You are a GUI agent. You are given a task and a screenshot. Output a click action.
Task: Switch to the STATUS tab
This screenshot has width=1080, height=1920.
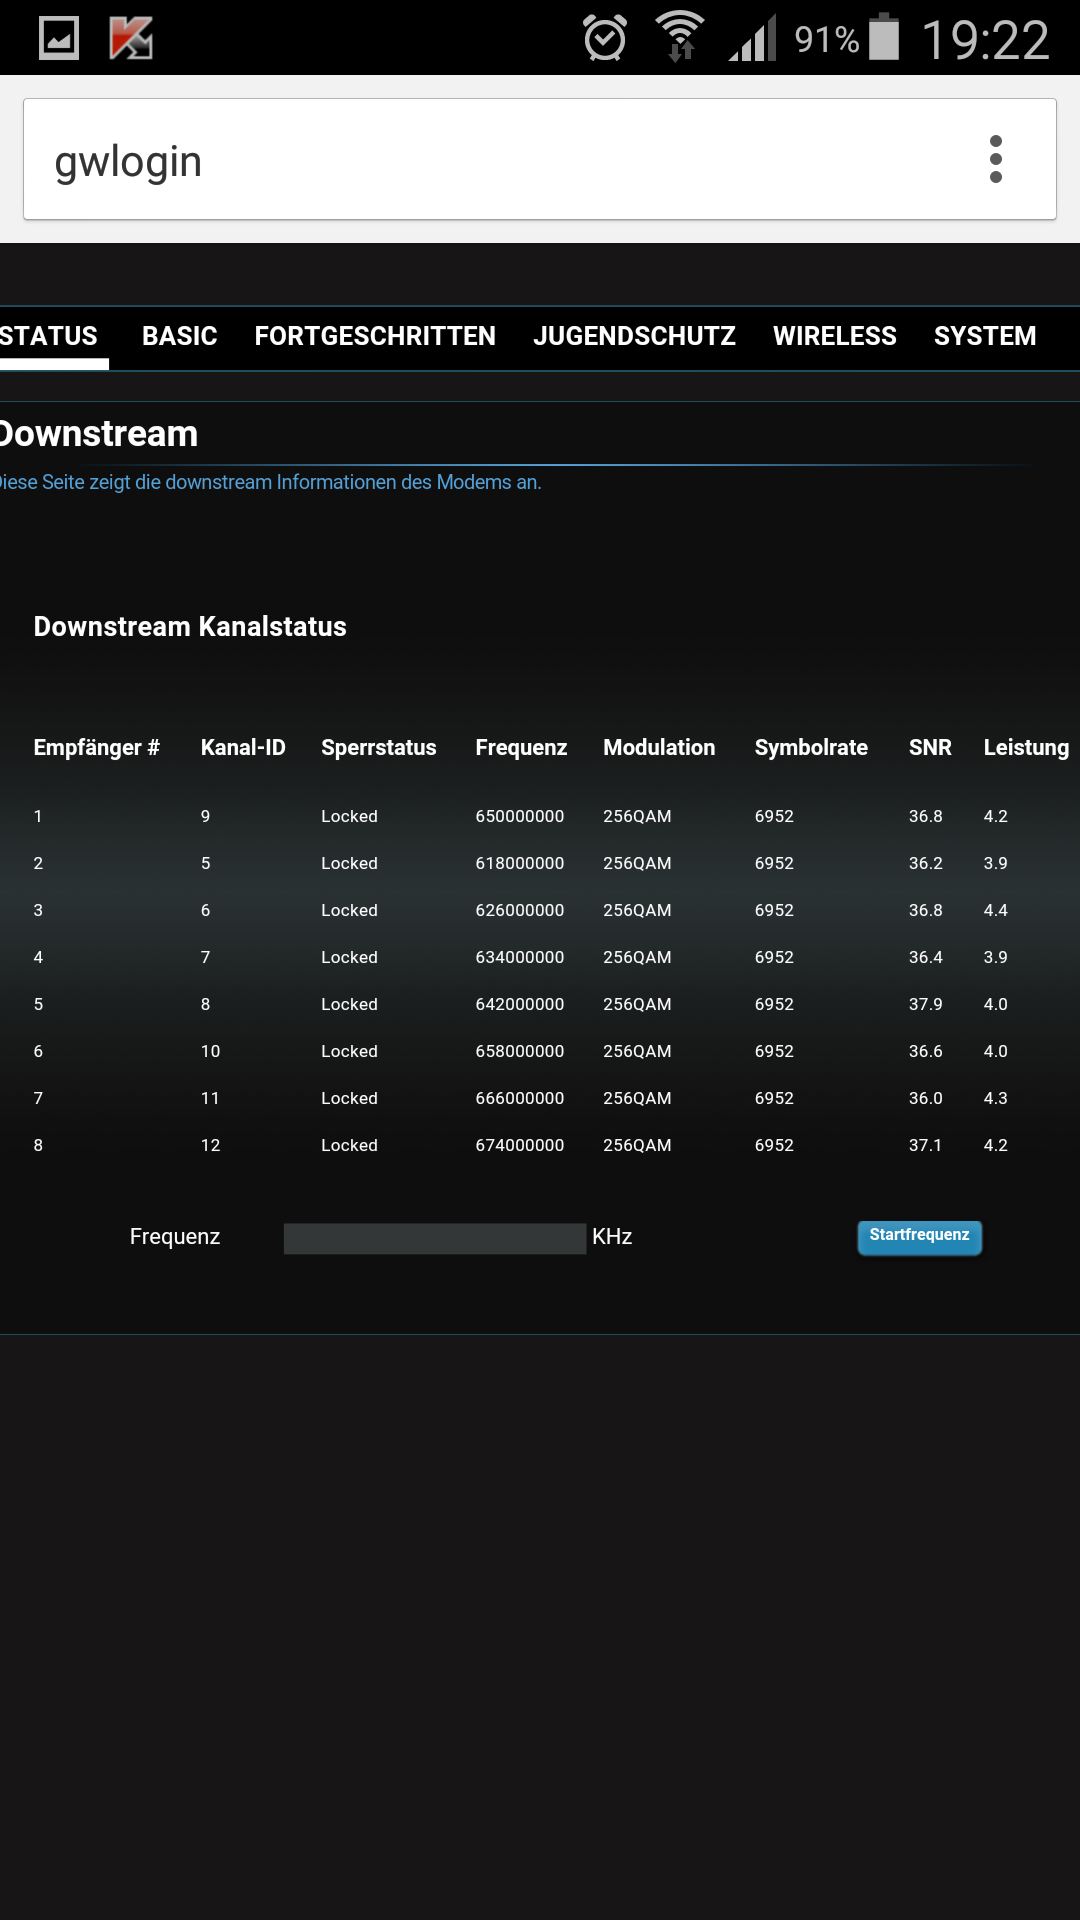pos(49,336)
